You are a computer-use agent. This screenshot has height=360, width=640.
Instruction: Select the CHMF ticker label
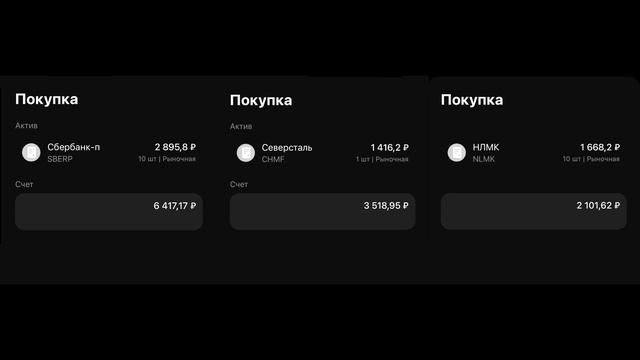point(273,160)
